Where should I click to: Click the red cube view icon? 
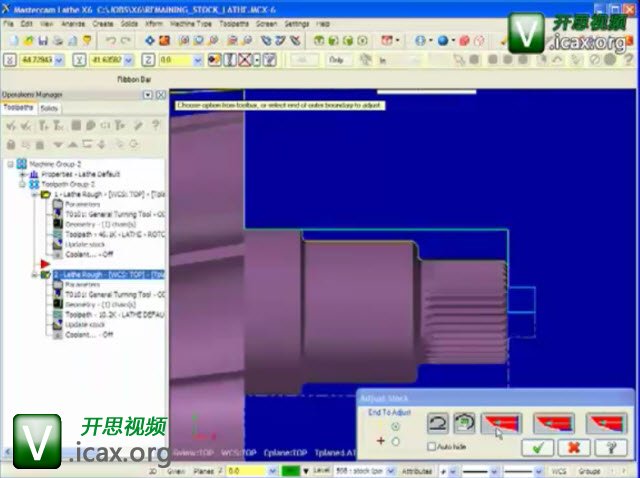pos(464,40)
